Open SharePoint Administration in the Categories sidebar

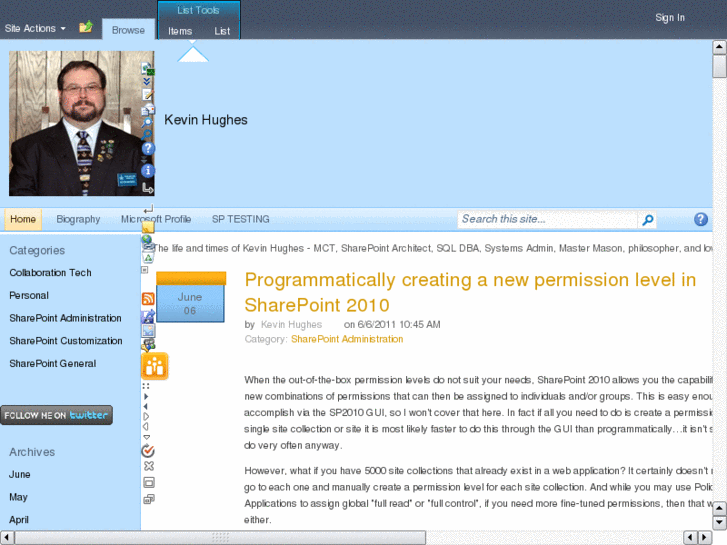[65, 318]
